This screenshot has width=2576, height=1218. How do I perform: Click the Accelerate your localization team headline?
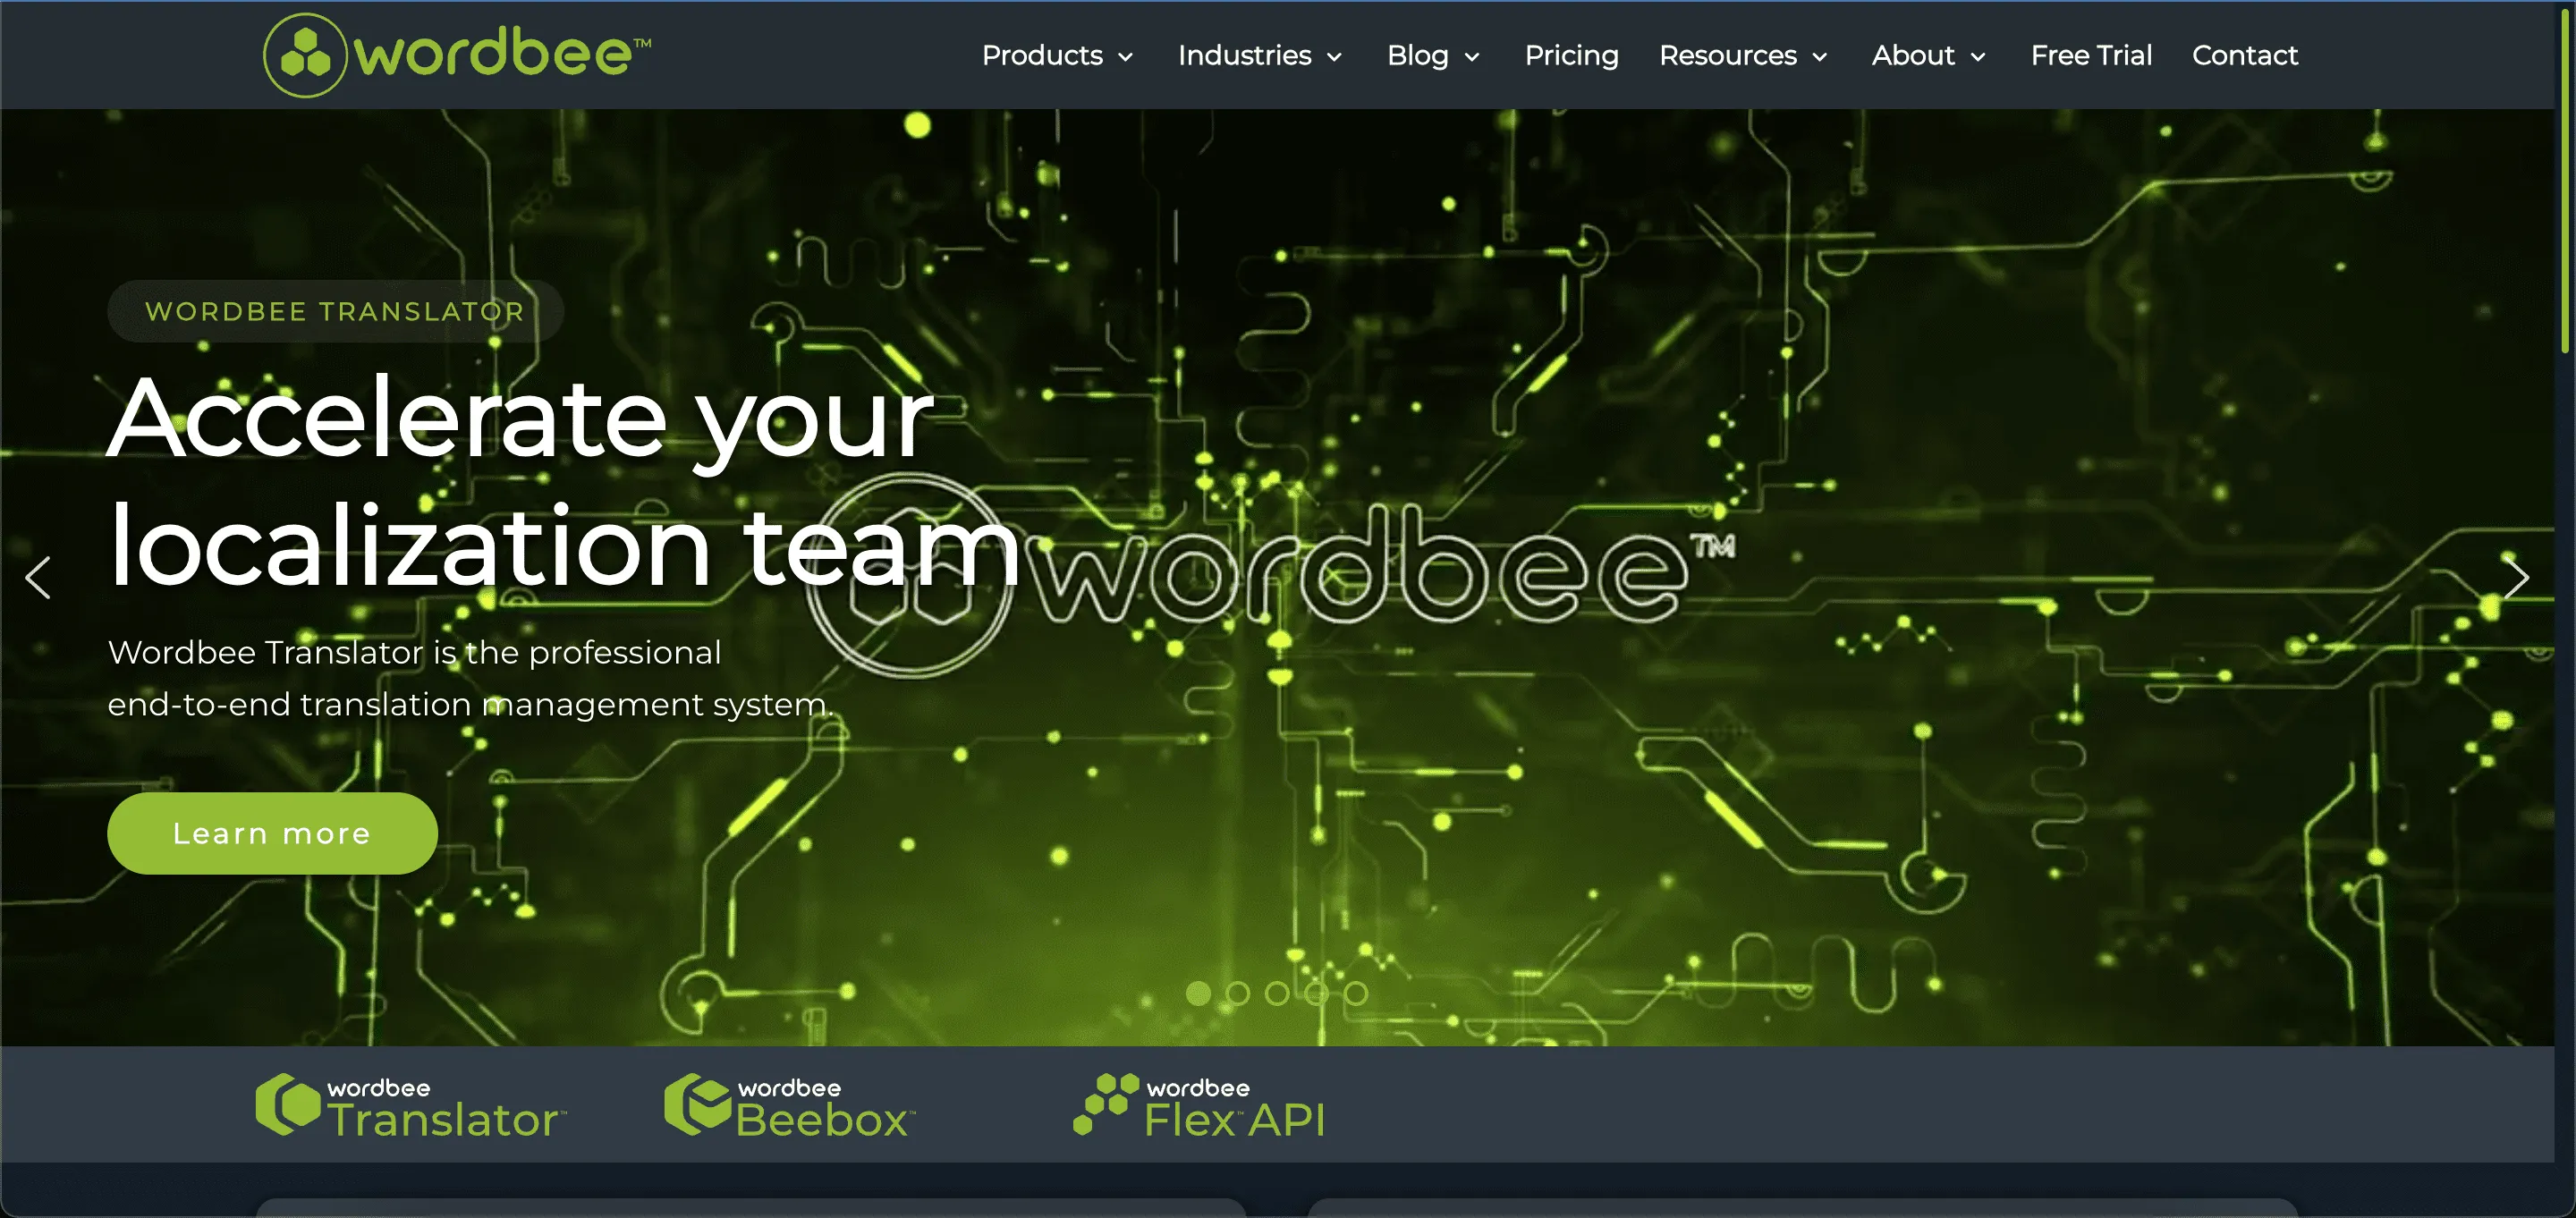point(564,482)
